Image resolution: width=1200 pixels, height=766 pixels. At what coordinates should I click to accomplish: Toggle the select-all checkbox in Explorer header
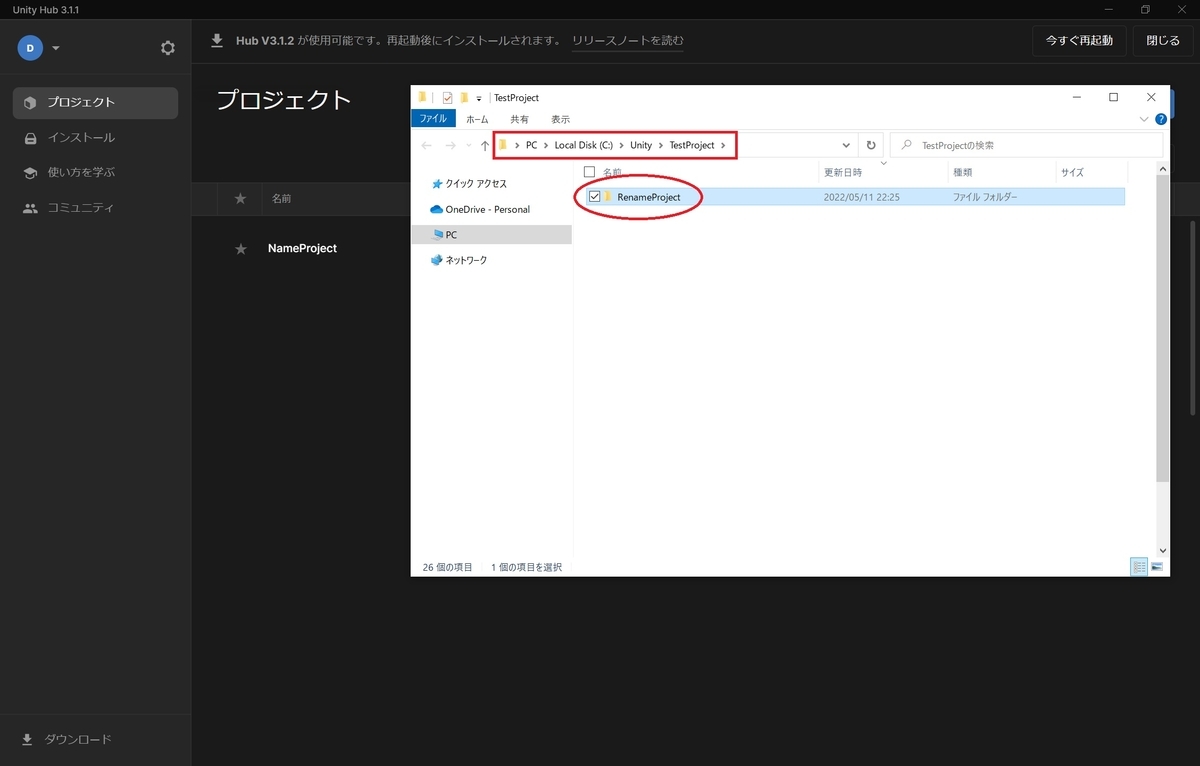[x=589, y=172]
